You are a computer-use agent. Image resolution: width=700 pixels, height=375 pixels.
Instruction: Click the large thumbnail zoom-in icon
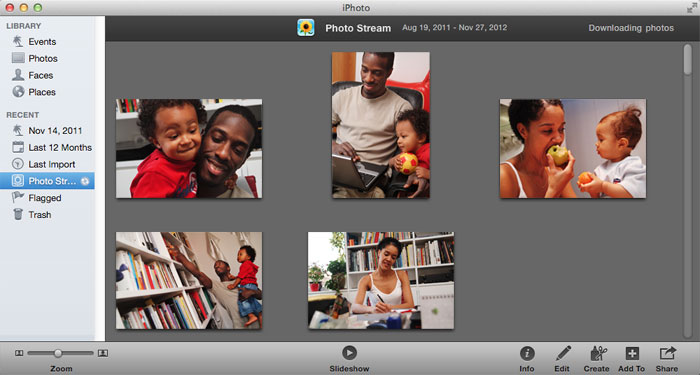(x=103, y=353)
